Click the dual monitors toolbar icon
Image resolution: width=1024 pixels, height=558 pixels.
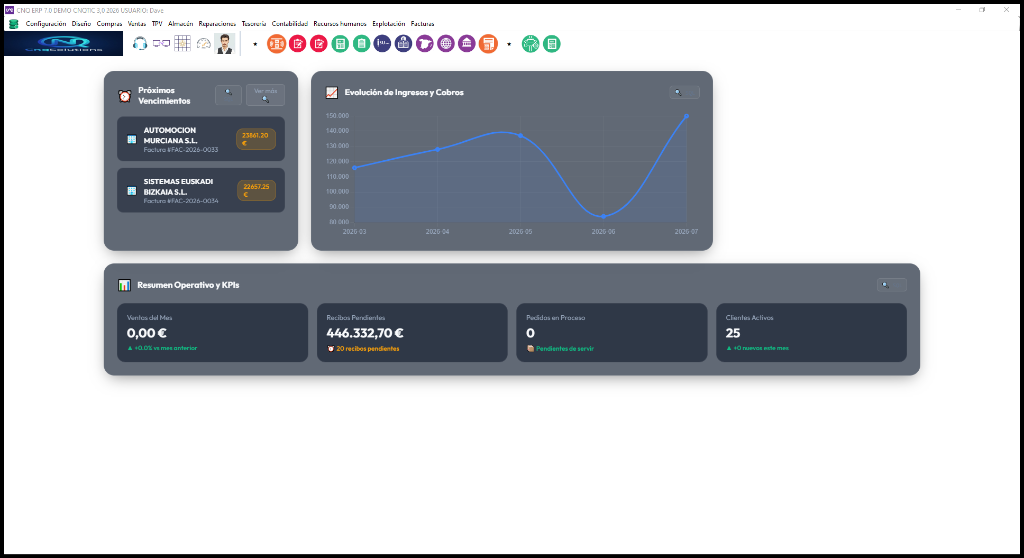[161, 44]
